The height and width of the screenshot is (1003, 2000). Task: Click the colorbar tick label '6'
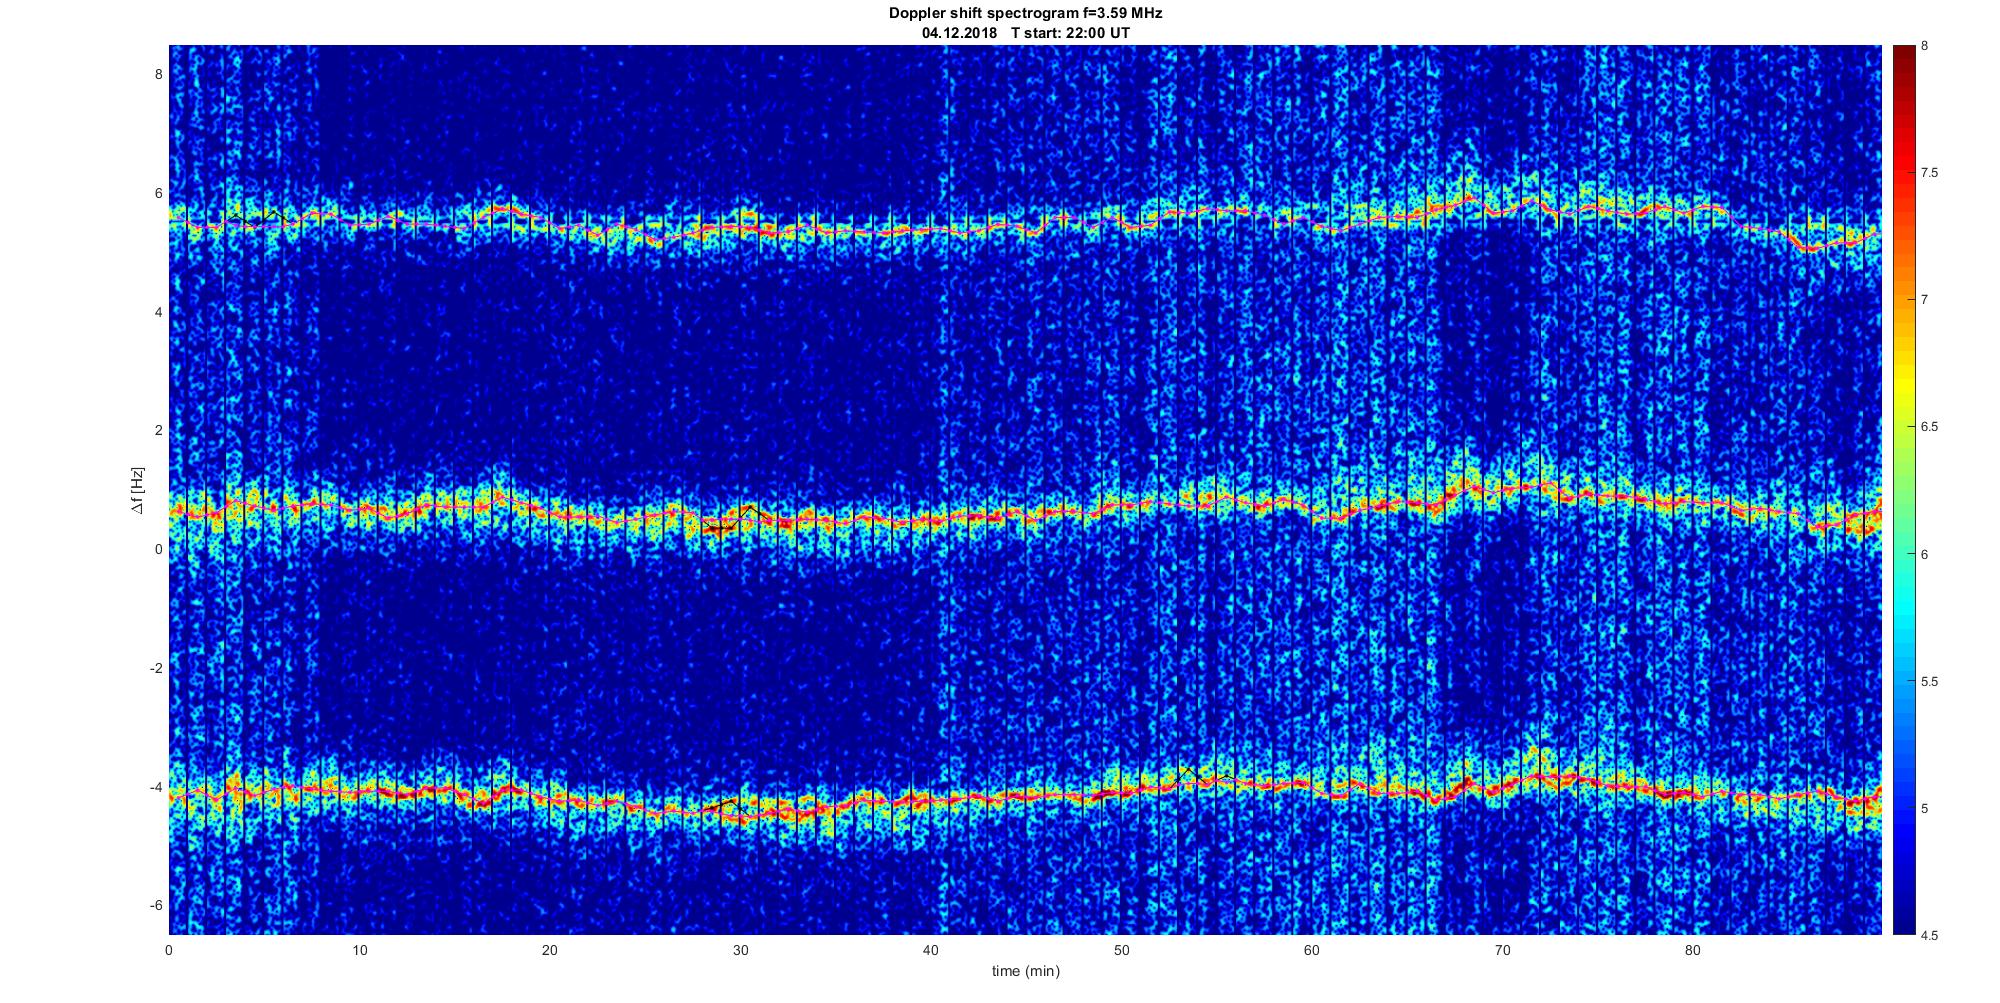(x=1925, y=554)
